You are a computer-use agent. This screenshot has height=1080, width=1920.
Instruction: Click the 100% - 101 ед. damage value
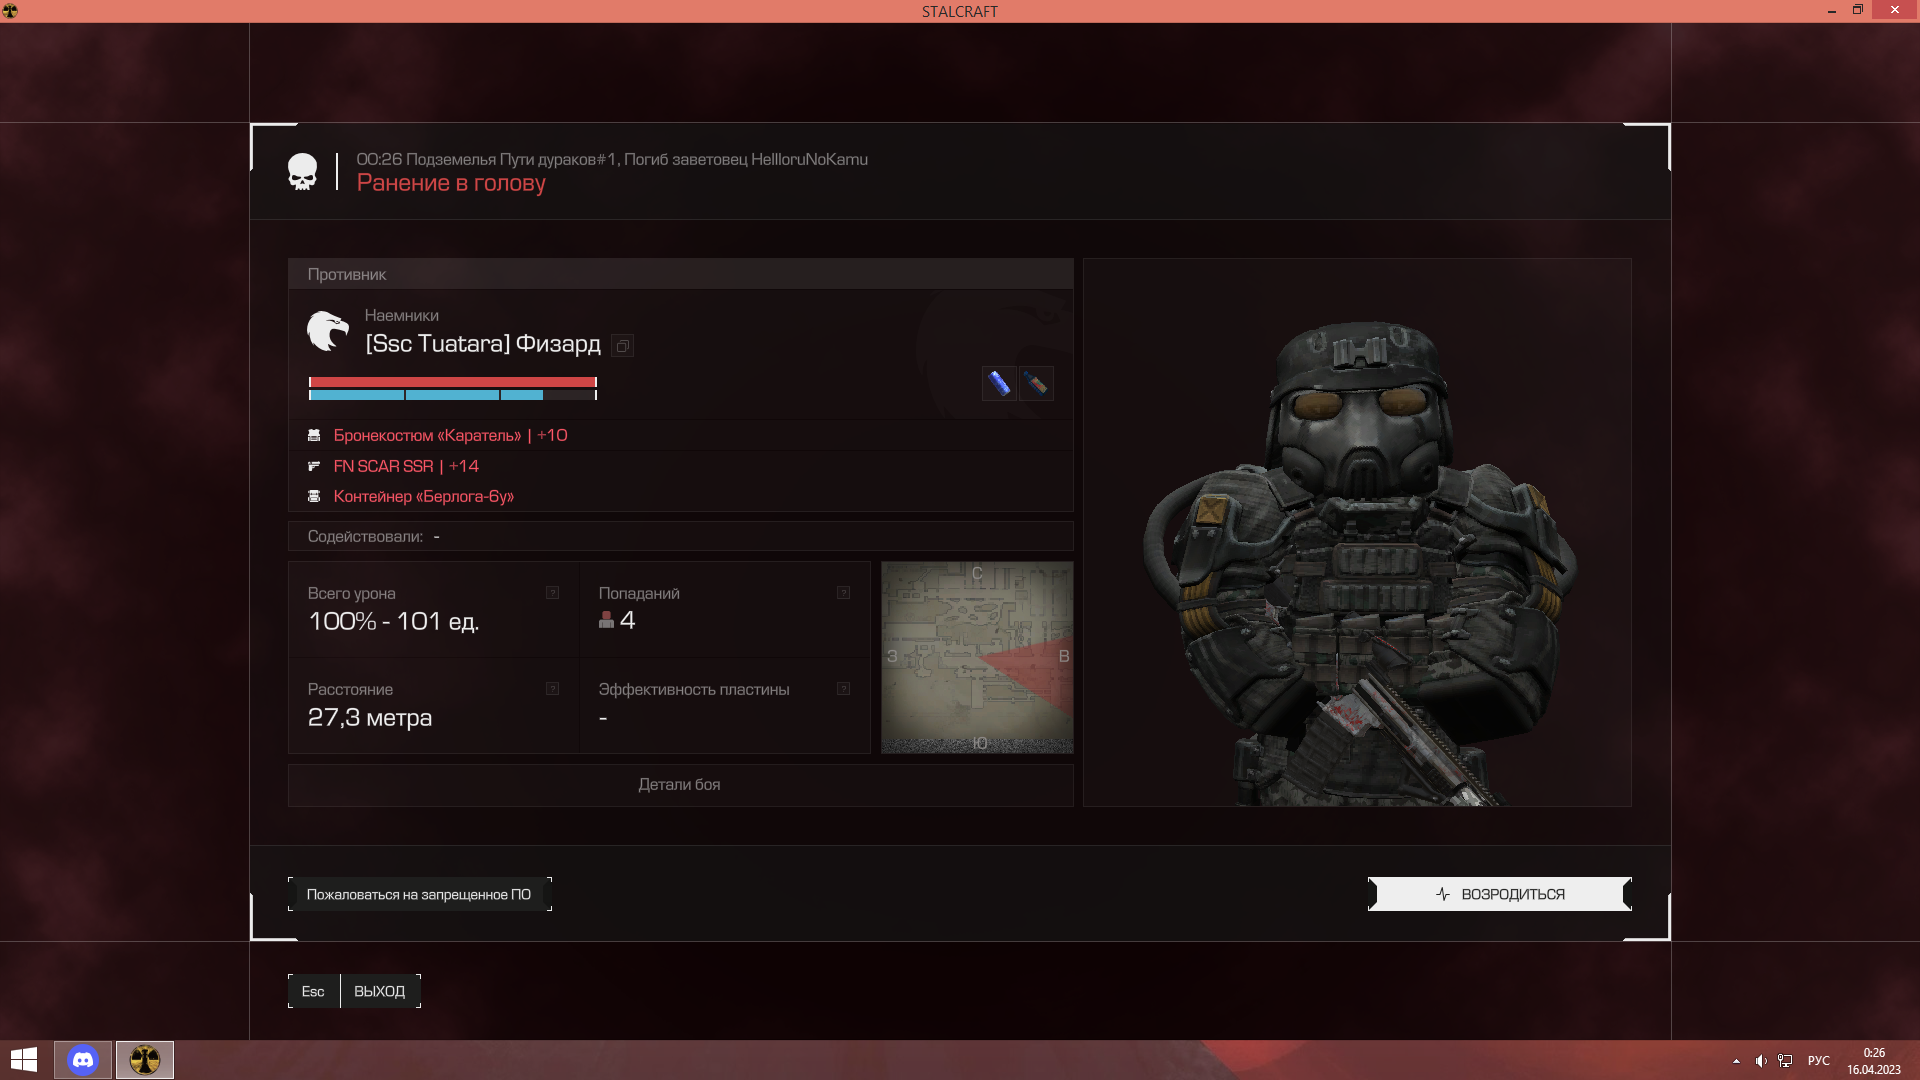point(393,621)
